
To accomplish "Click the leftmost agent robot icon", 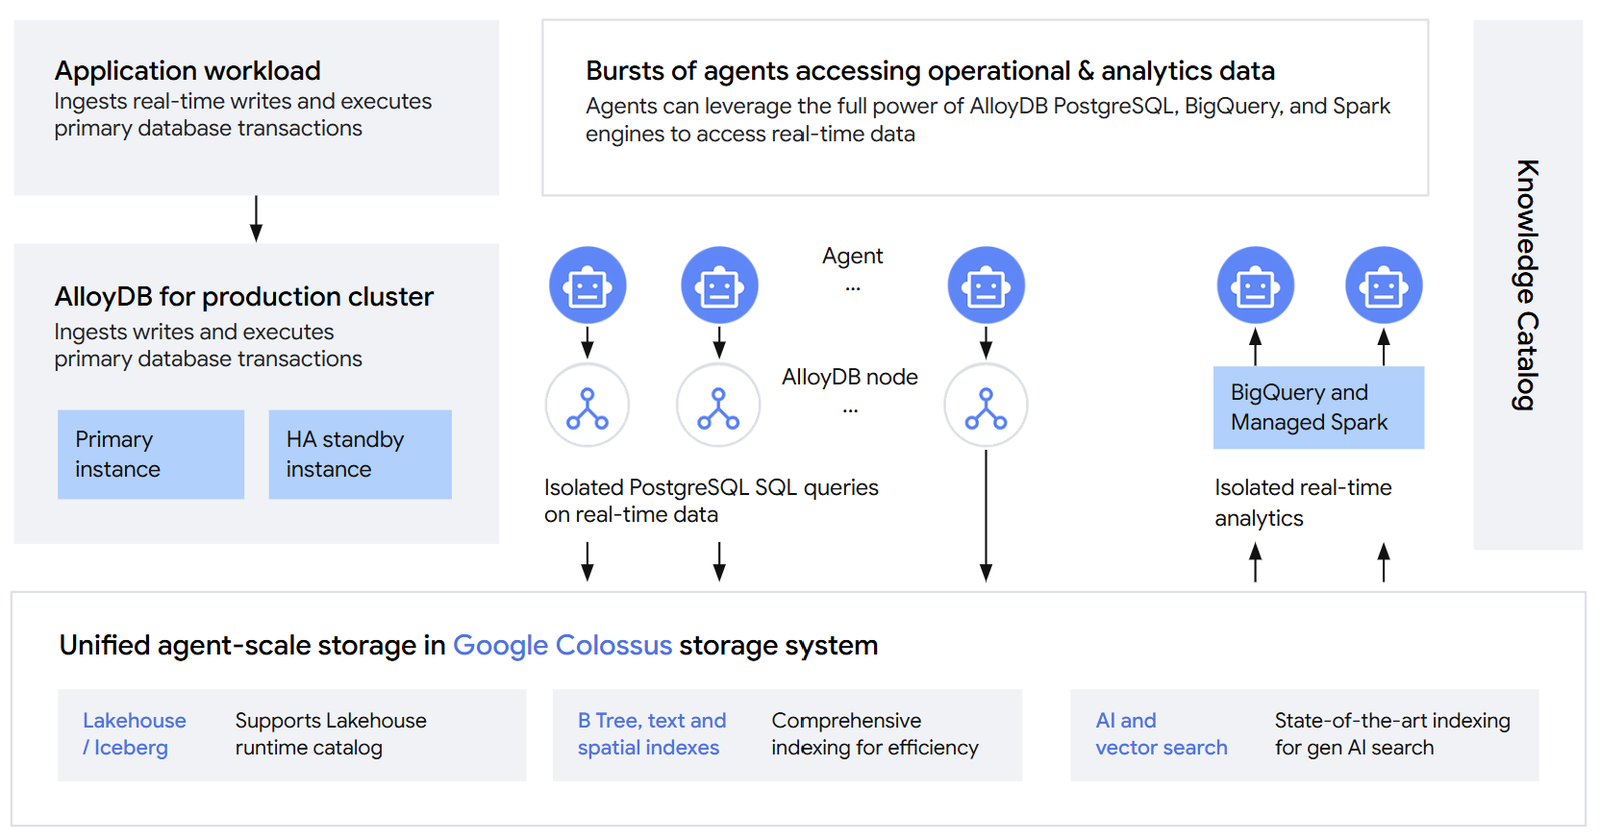I will 588,285.
